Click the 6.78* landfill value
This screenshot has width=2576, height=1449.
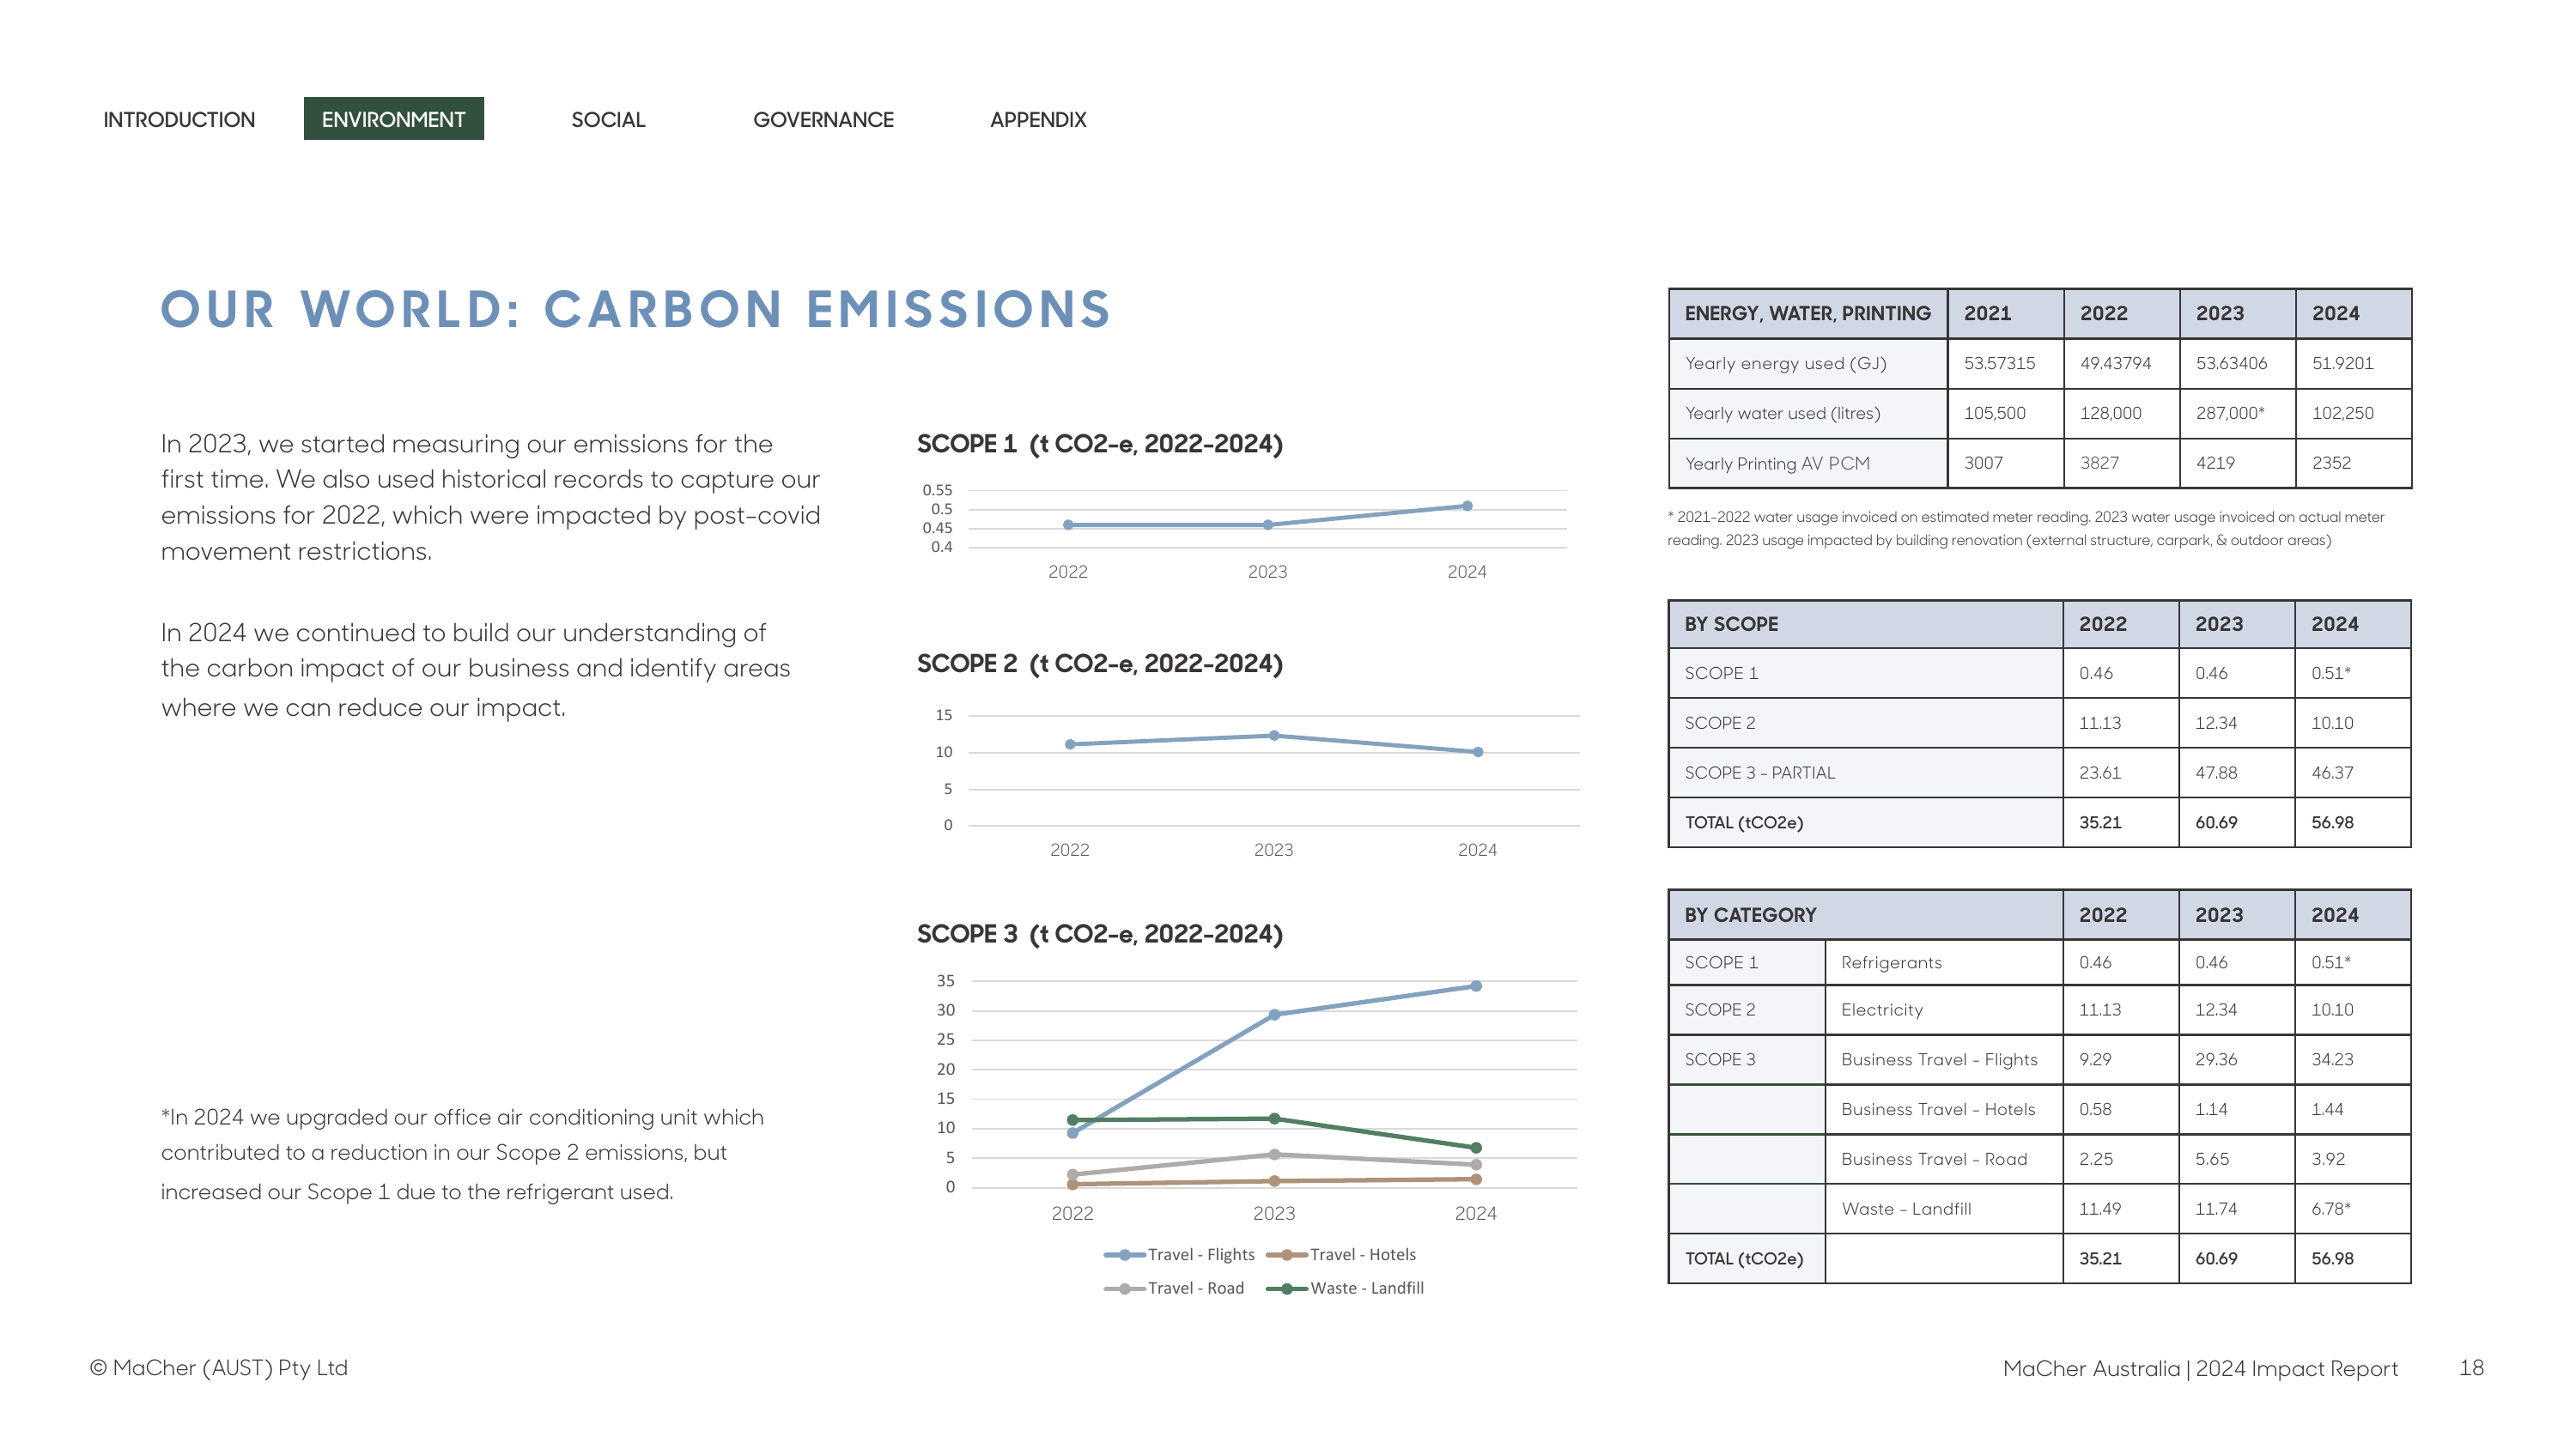(x=2352, y=1209)
